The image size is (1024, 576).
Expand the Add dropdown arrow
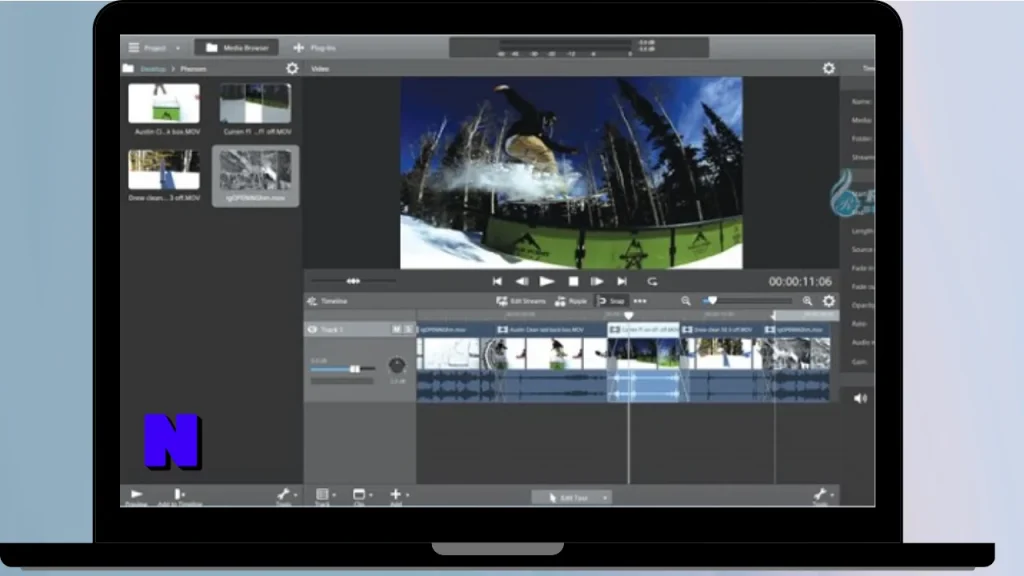(408, 496)
